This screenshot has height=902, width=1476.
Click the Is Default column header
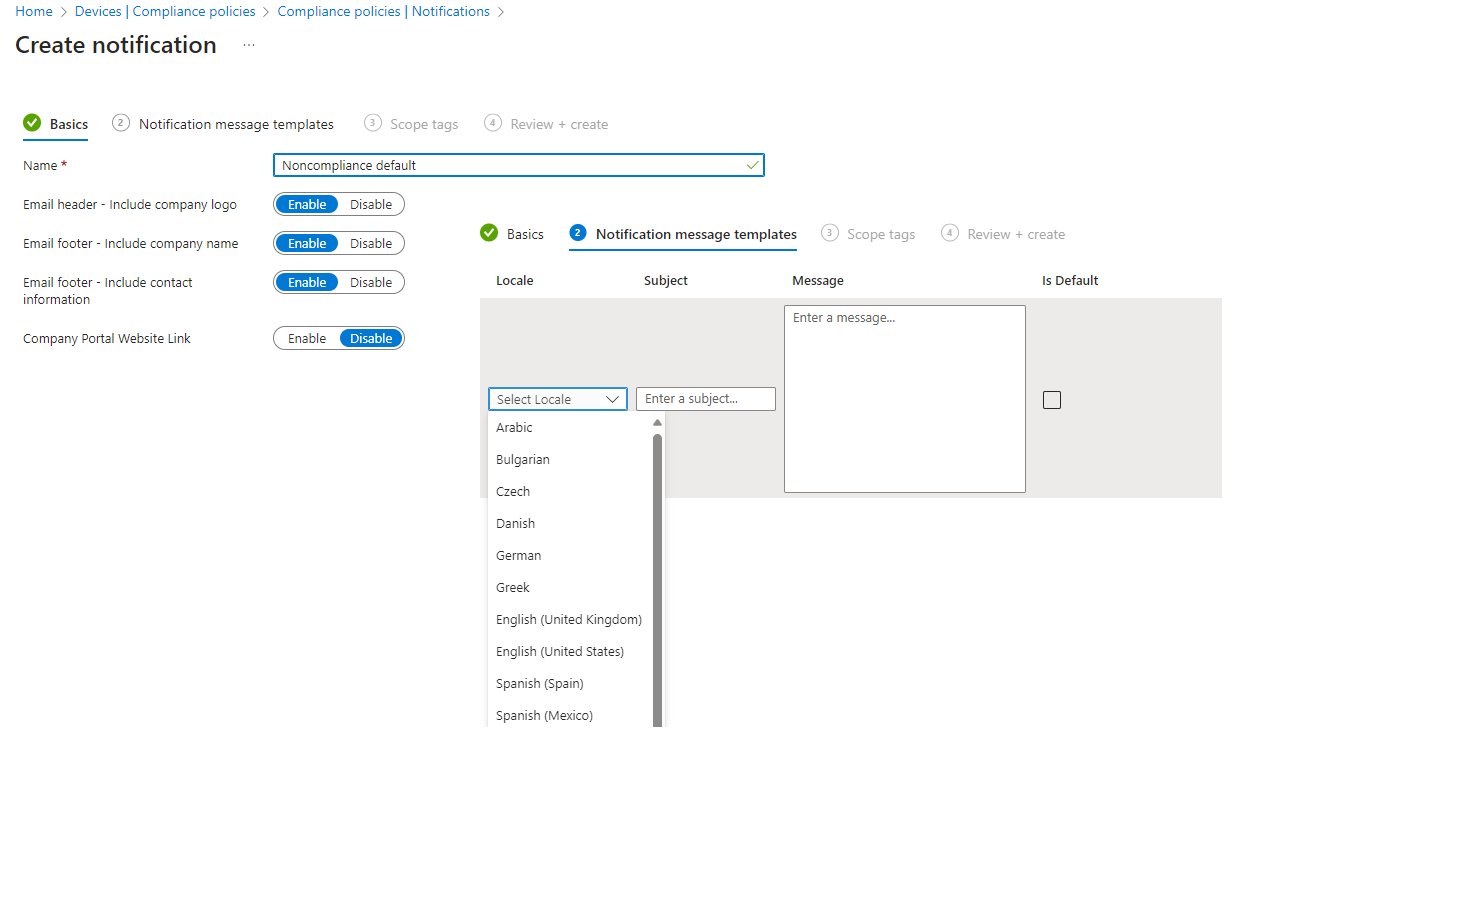pos(1070,280)
